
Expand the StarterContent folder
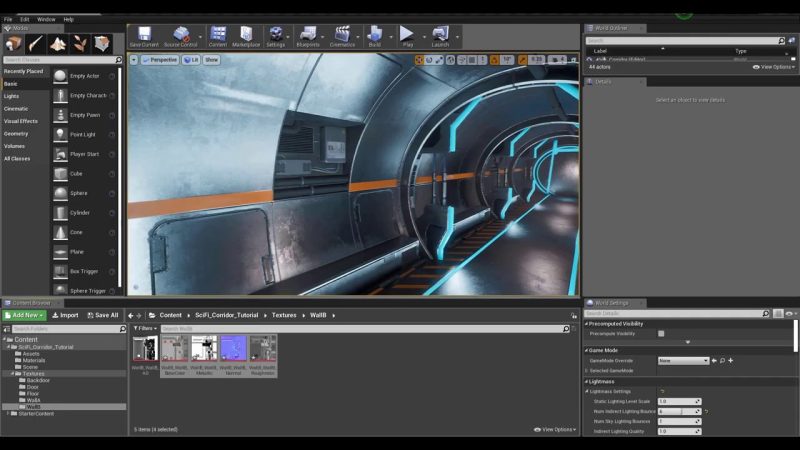[7, 413]
